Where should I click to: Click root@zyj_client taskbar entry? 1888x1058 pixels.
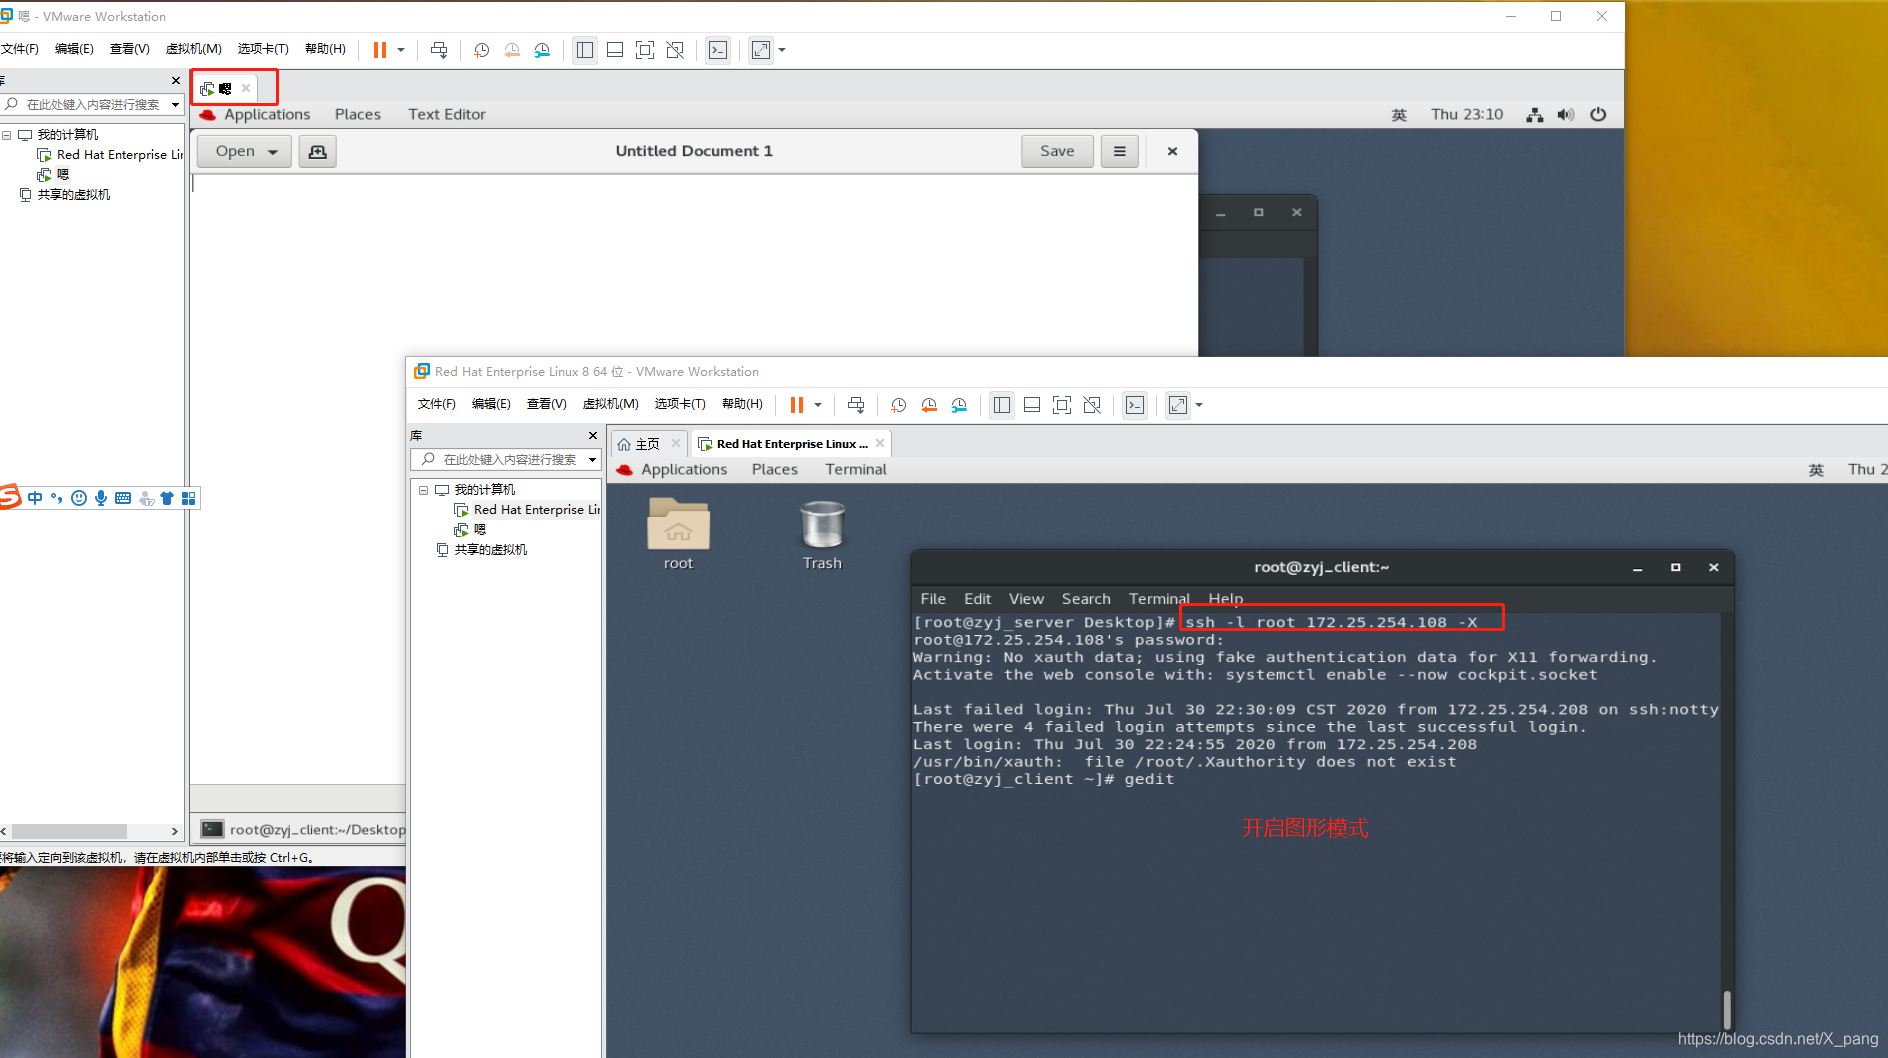[x=303, y=829]
